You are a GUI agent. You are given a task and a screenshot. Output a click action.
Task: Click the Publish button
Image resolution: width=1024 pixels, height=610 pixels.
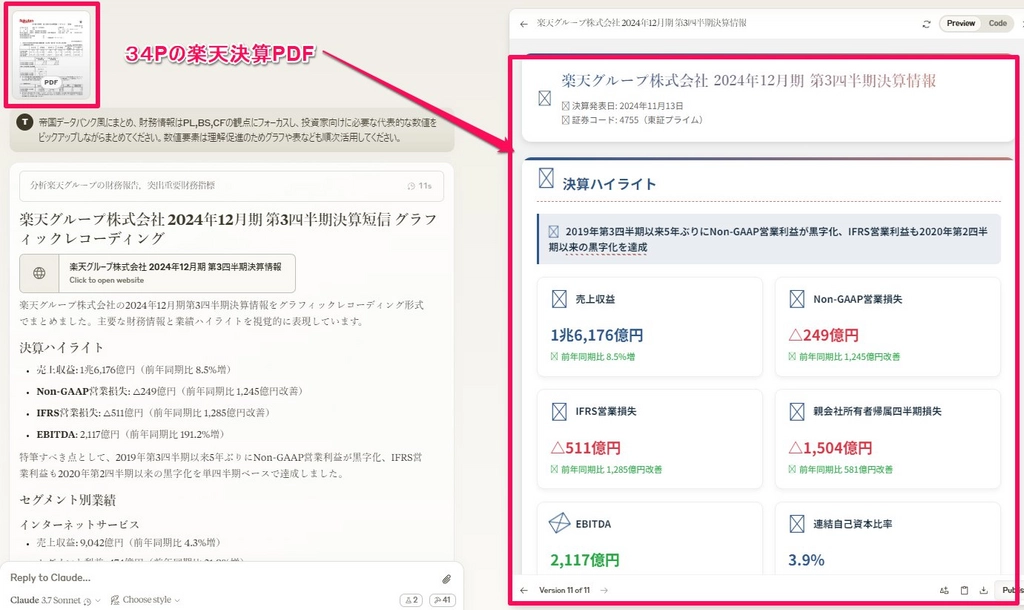(x=1009, y=590)
